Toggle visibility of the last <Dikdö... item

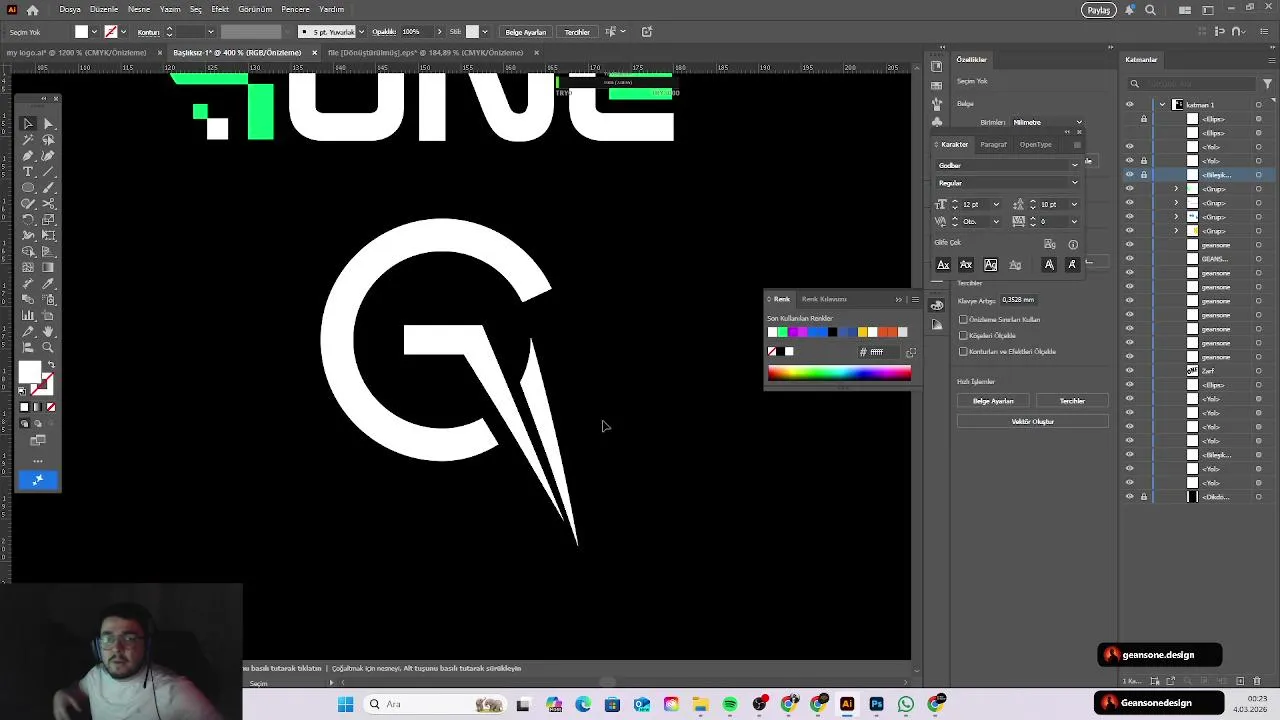point(1130,497)
